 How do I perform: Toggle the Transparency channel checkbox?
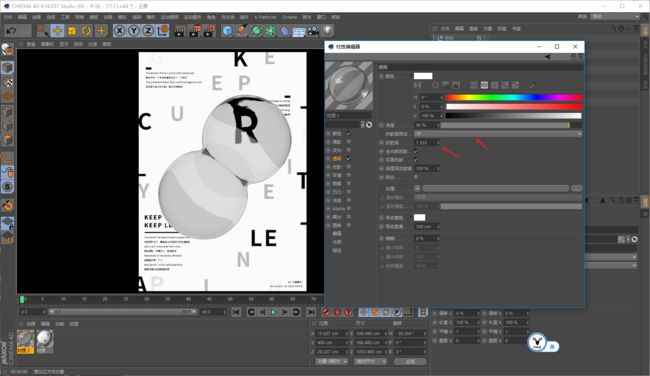(349, 158)
